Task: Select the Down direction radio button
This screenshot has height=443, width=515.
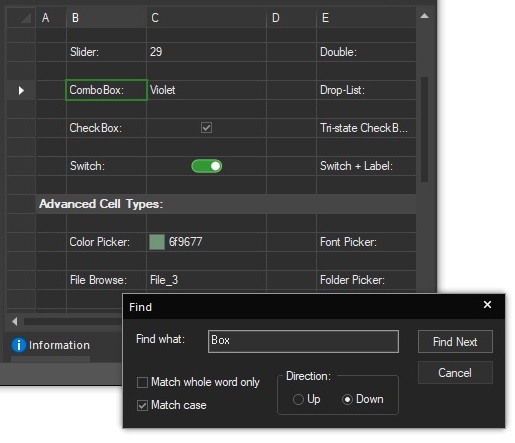Action: click(347, 399)
